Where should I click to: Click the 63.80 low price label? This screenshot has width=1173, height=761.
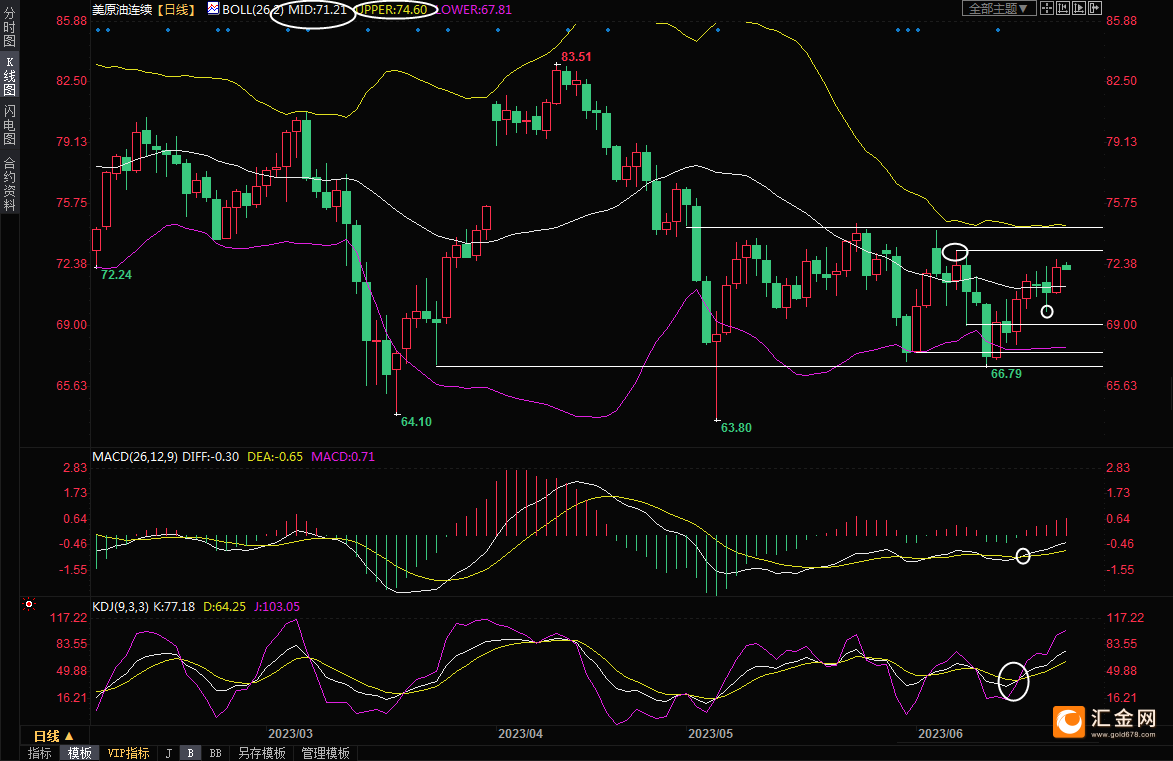click(x=736, y=428)
